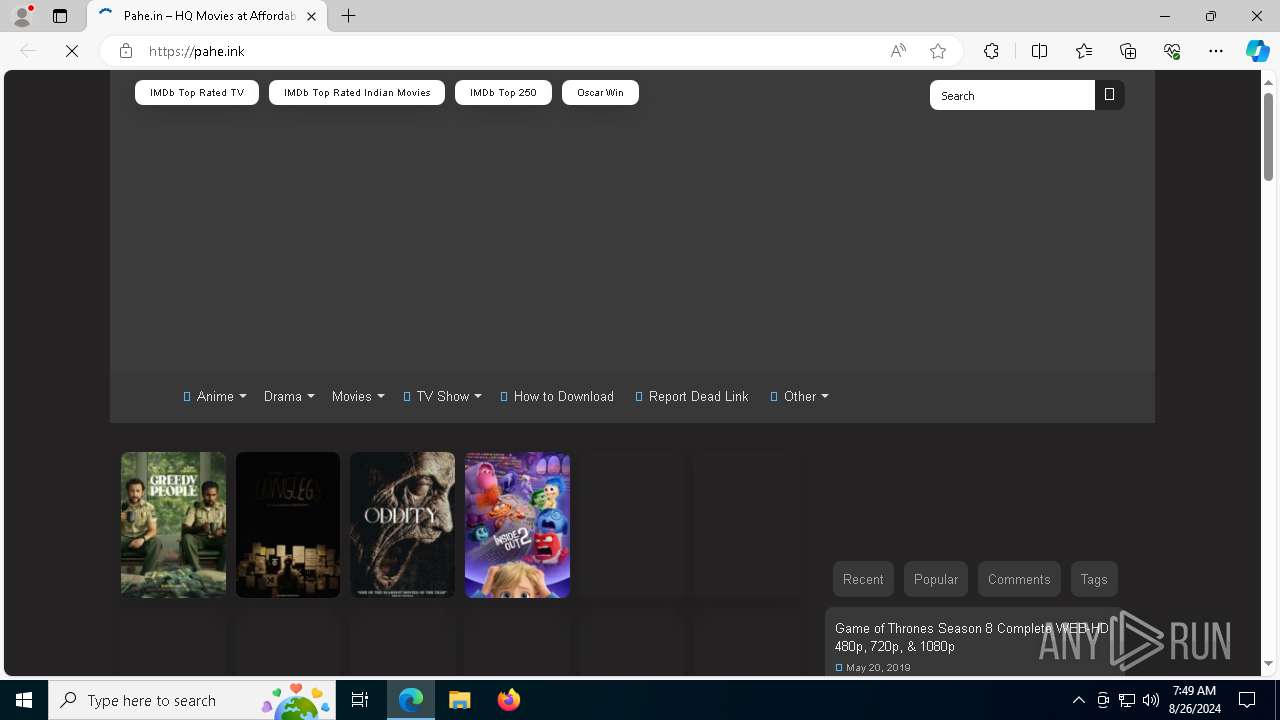This screenshot has height=720, width=1280.
Task: Switch to Recent tab
Action: pyautogui.click(x=863, y=579)
